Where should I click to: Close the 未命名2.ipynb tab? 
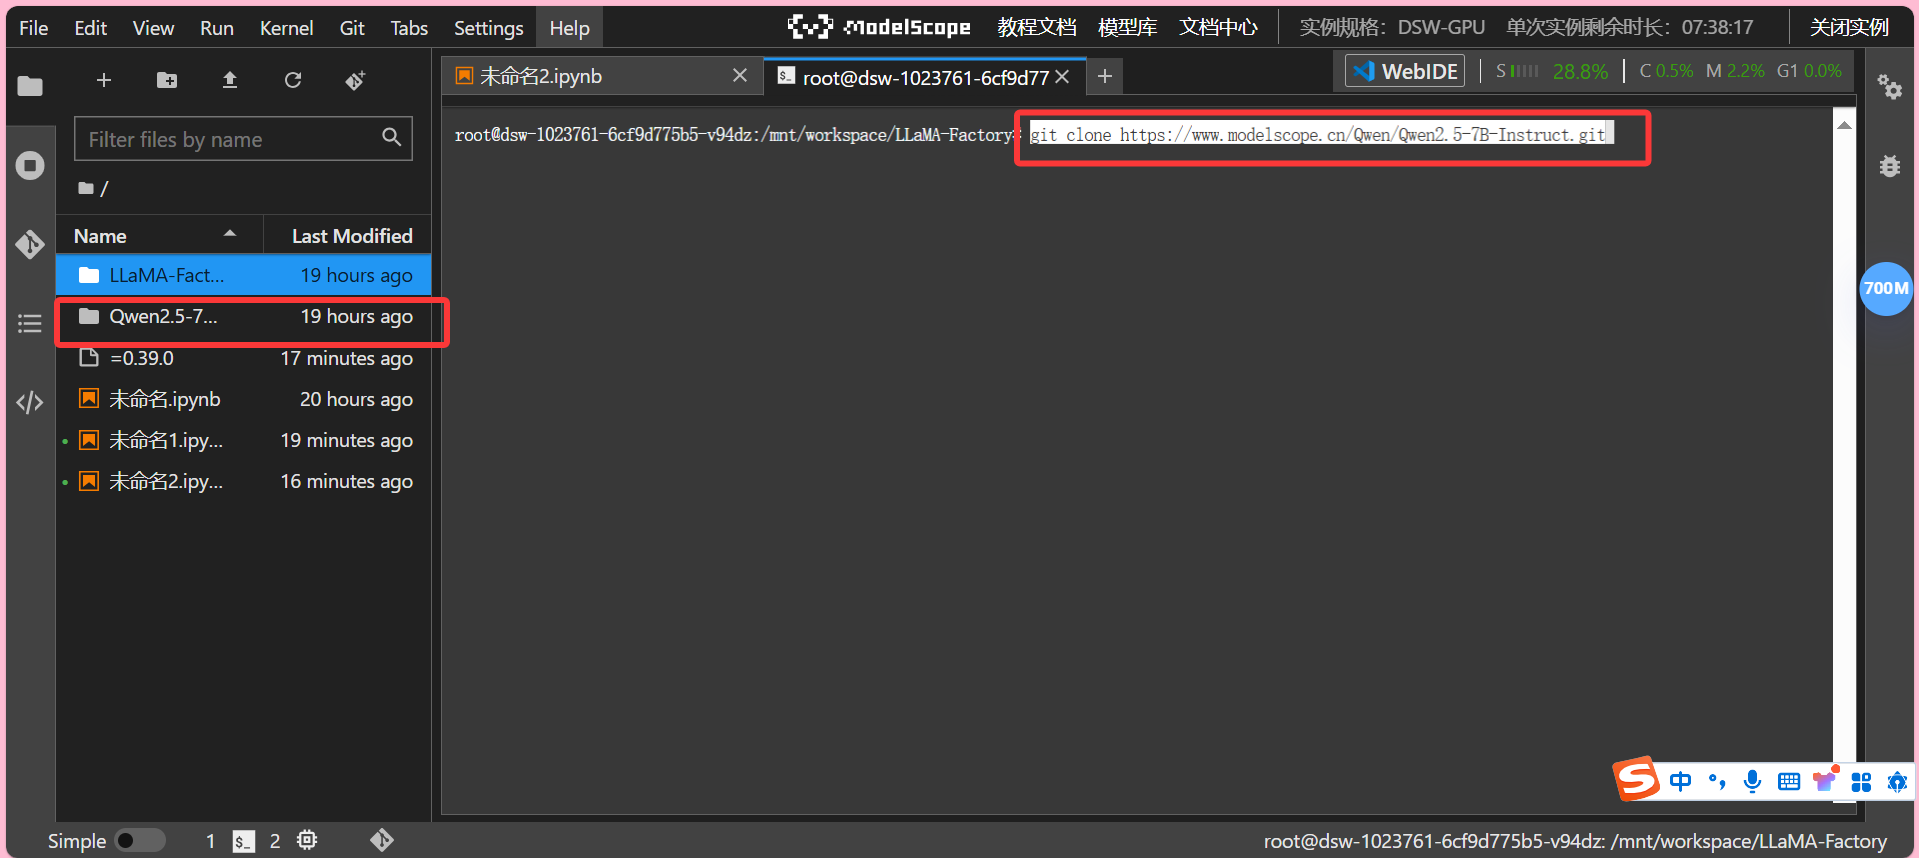(x=740, y=76)
